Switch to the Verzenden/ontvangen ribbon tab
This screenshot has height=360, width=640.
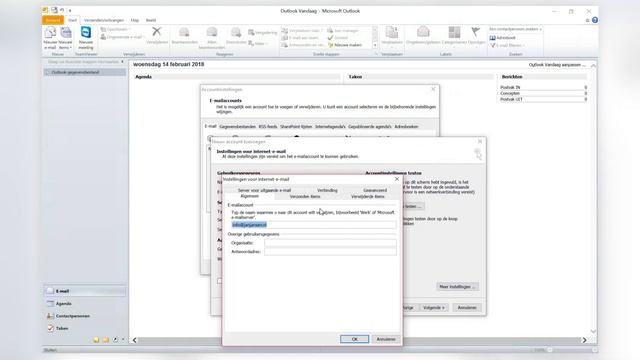(x=104, y=20)
